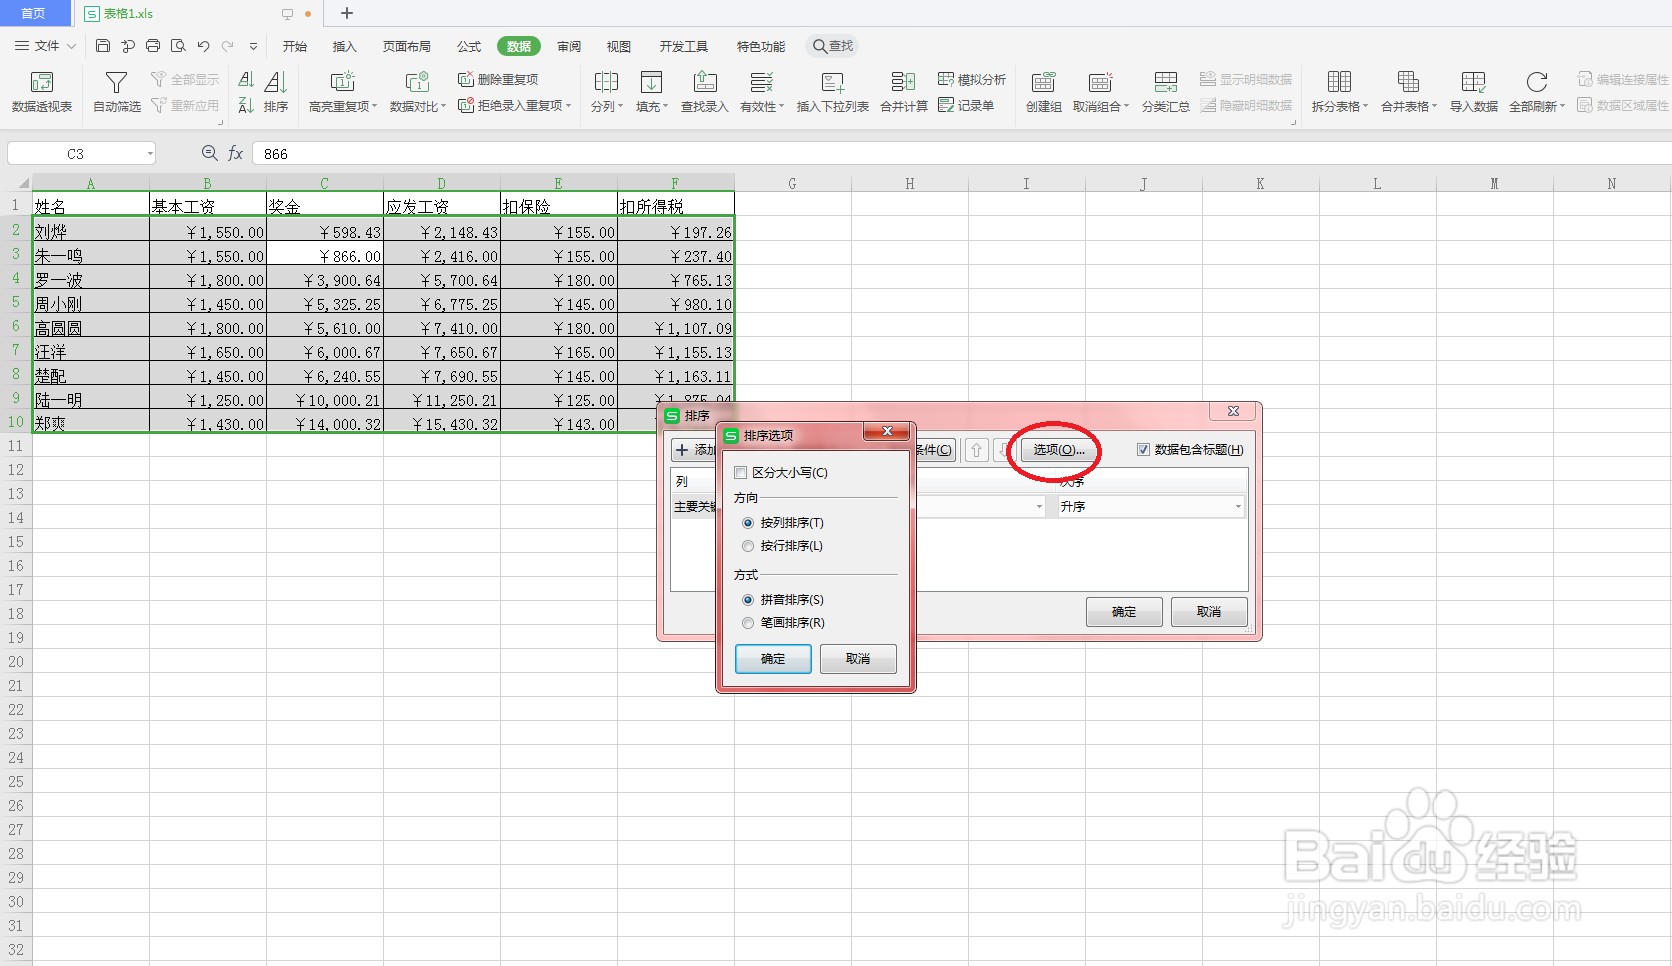This screenshot has width=1672, height=966.
Task: Click OK (确定) in the Sort dialog
Action: 1124,612
